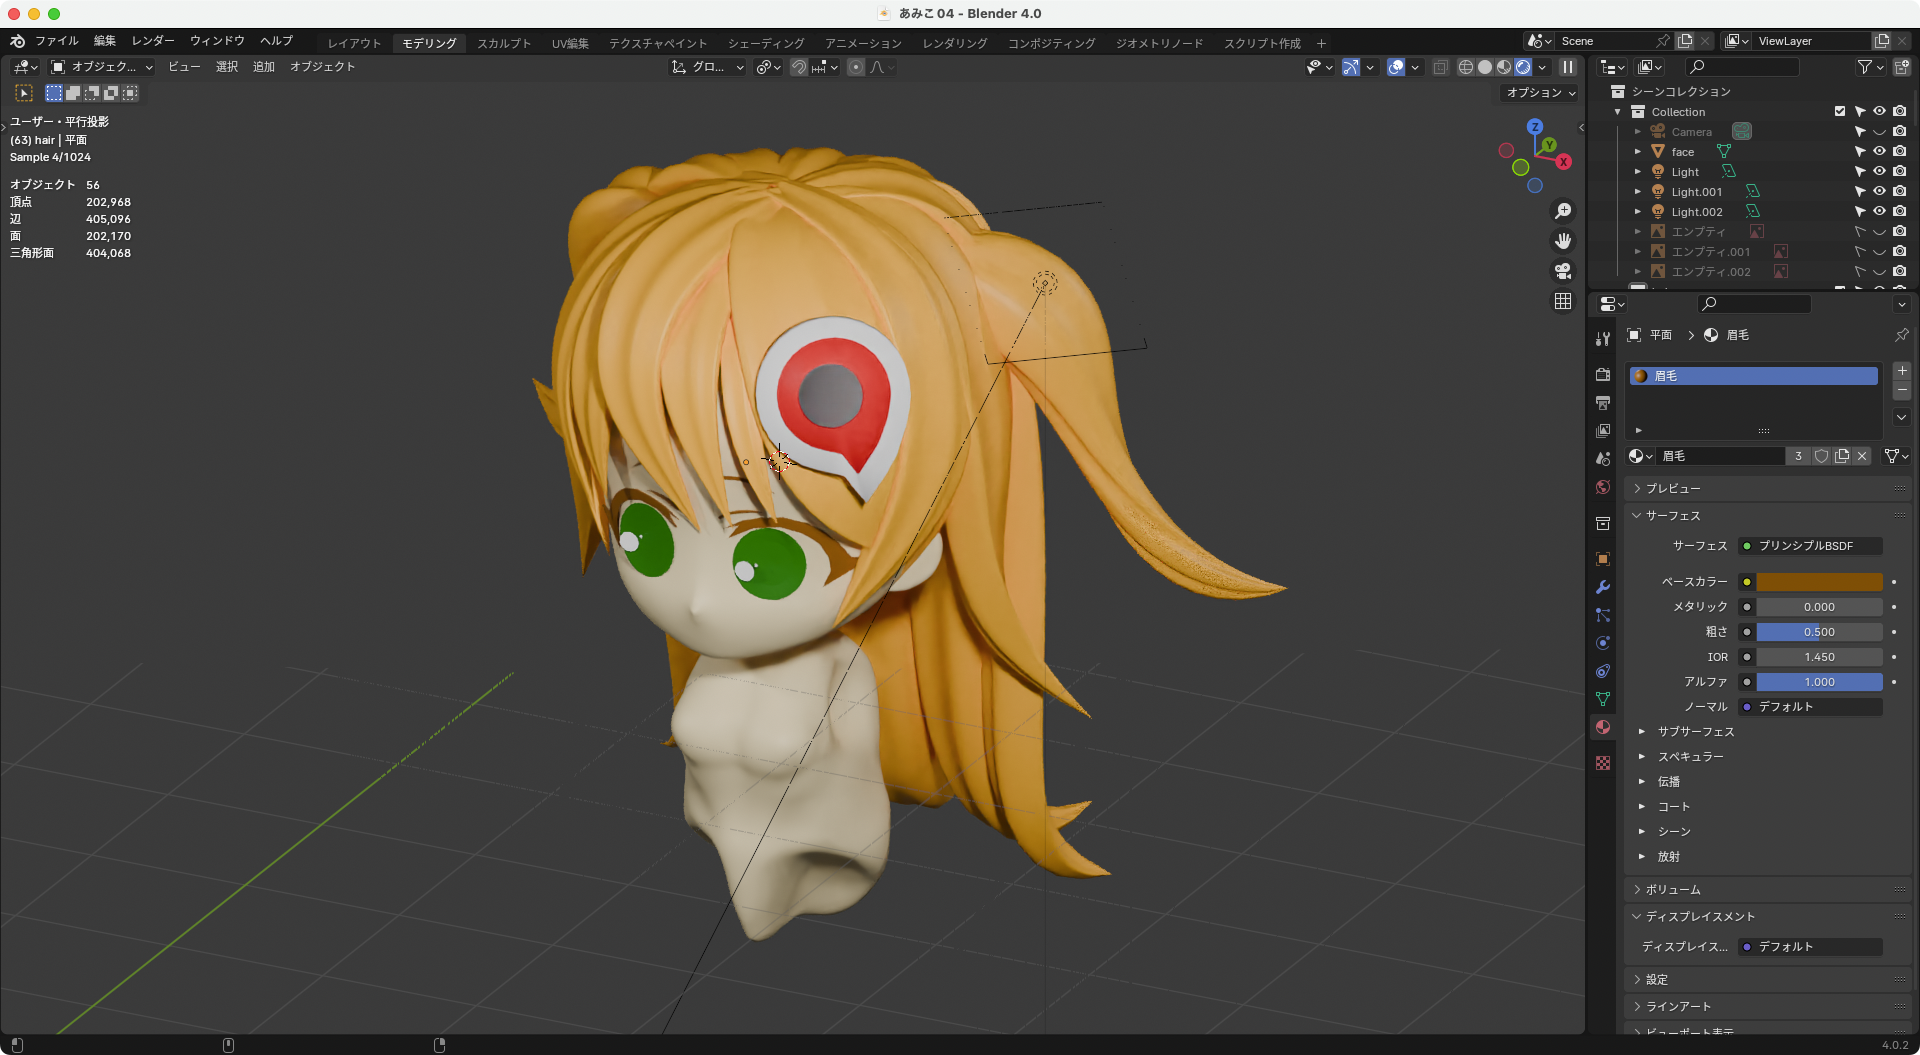Screen dimensions: 1920x1055
Task: Open the Object properties tab
Action: coord(1603,559)
